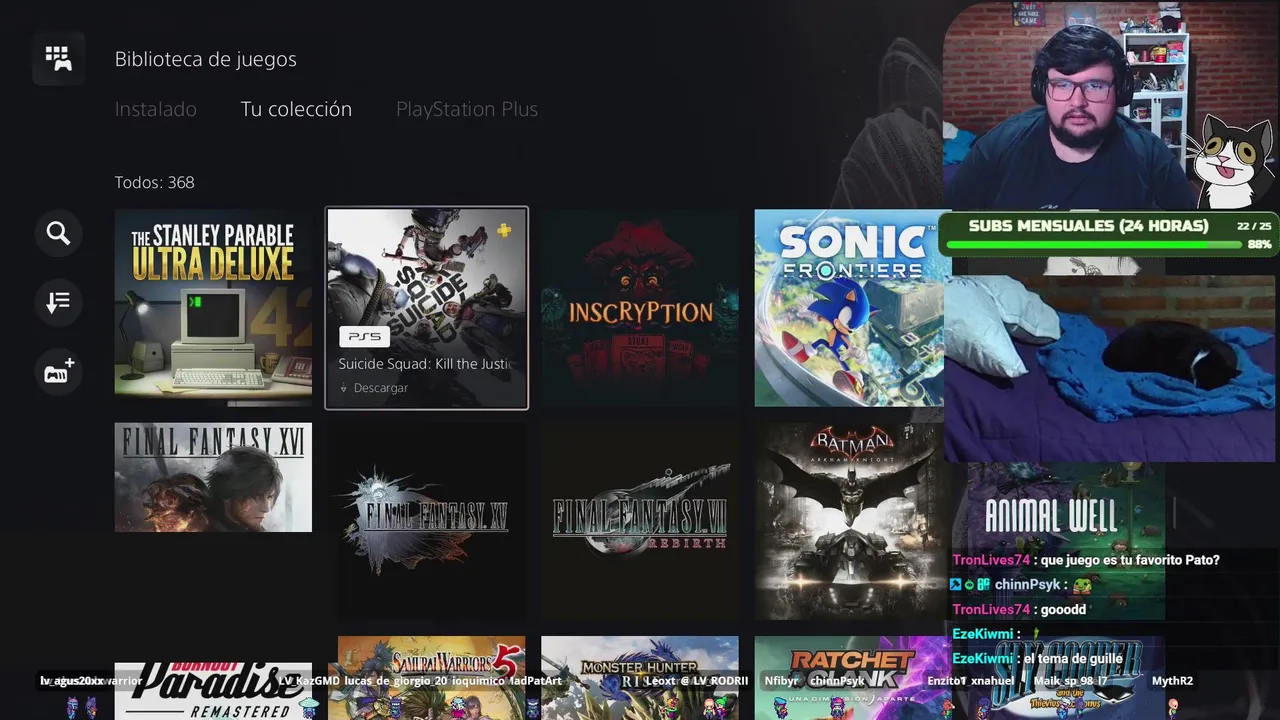Switch to the Instalado tab
Screen dimensions: 1280x720
coord(155,109)
